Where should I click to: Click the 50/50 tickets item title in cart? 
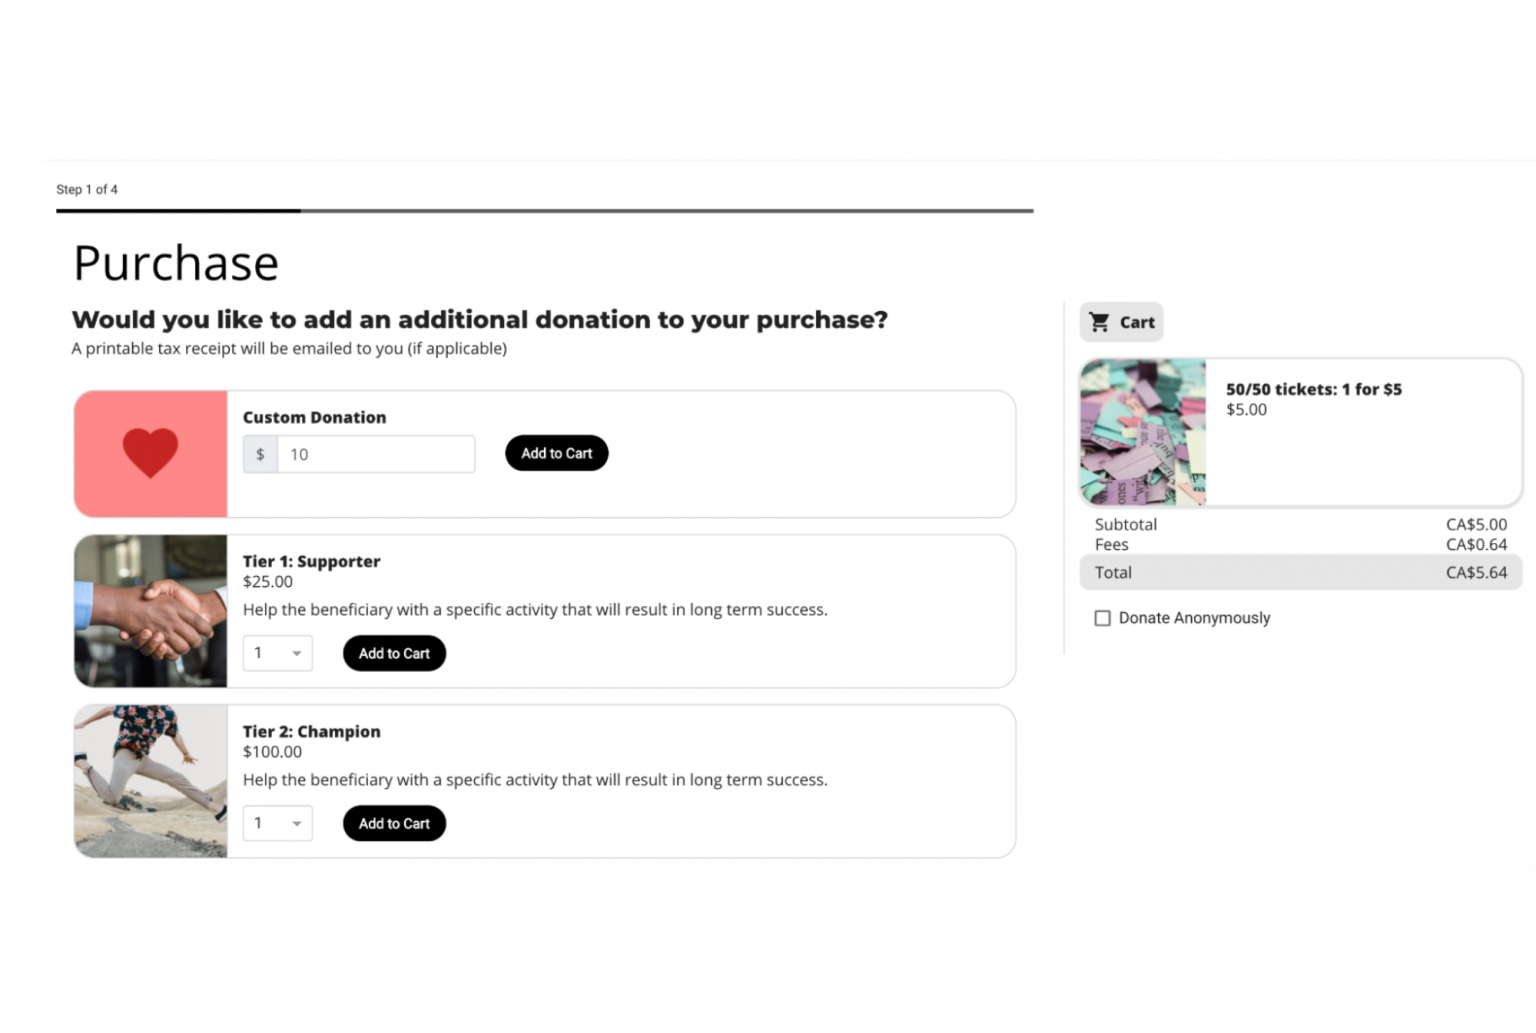pos(1313,389)
